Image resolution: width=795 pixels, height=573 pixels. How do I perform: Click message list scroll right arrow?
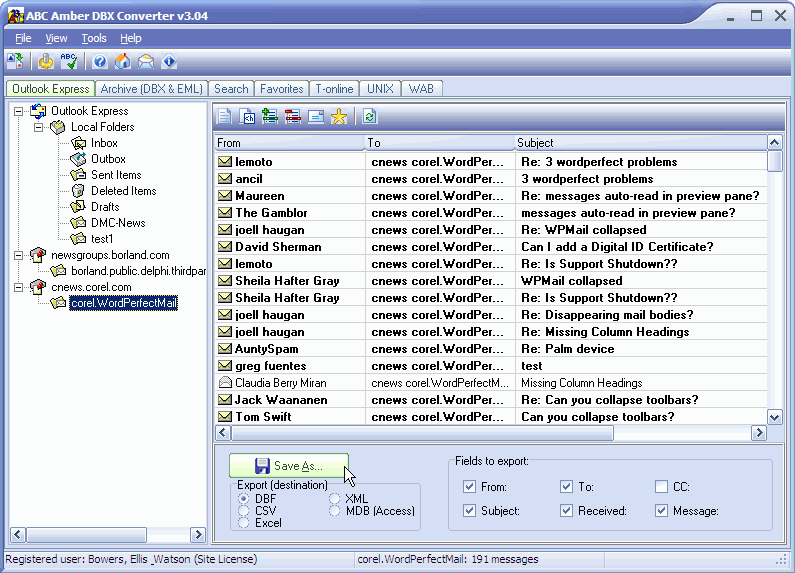click(759, 433)
